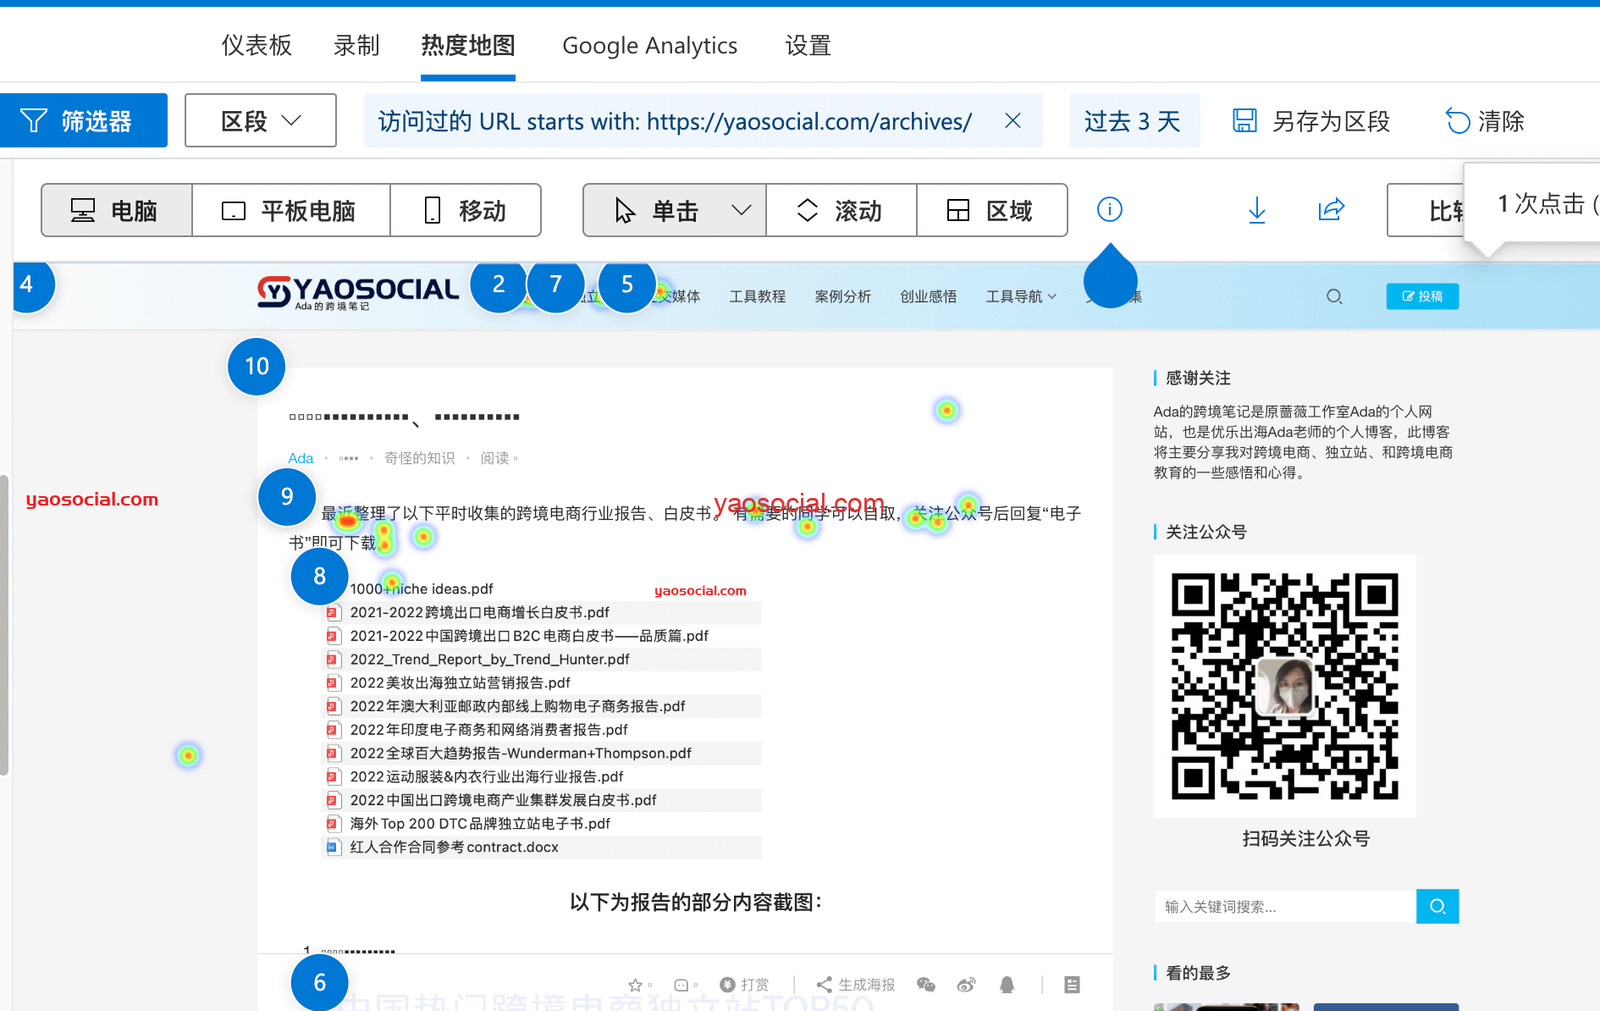Open the Google Analytics tab
This screenshot has height=1011, width=1600.
click(649, 46)
